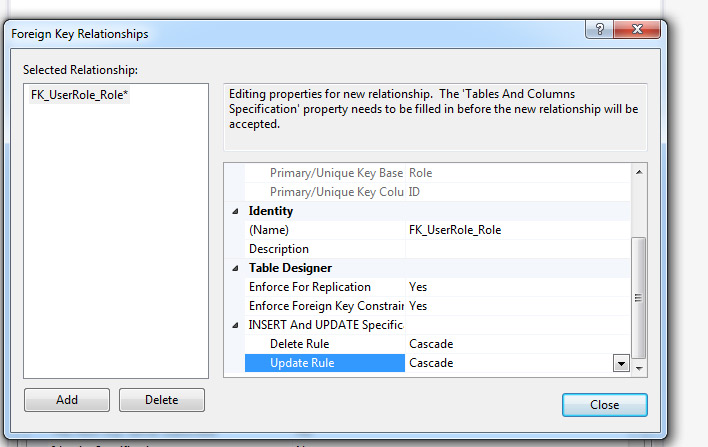Open the Update Rule dropdown arrow
The height and width of the screenshot is (447, 708).
621,363
